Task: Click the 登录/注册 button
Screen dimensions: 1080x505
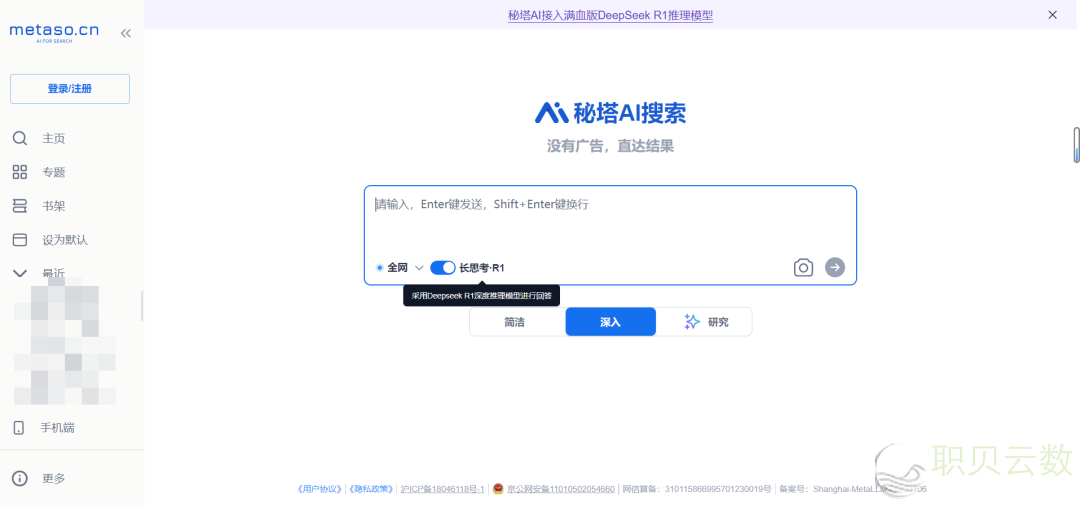Action: coord(70,89)
